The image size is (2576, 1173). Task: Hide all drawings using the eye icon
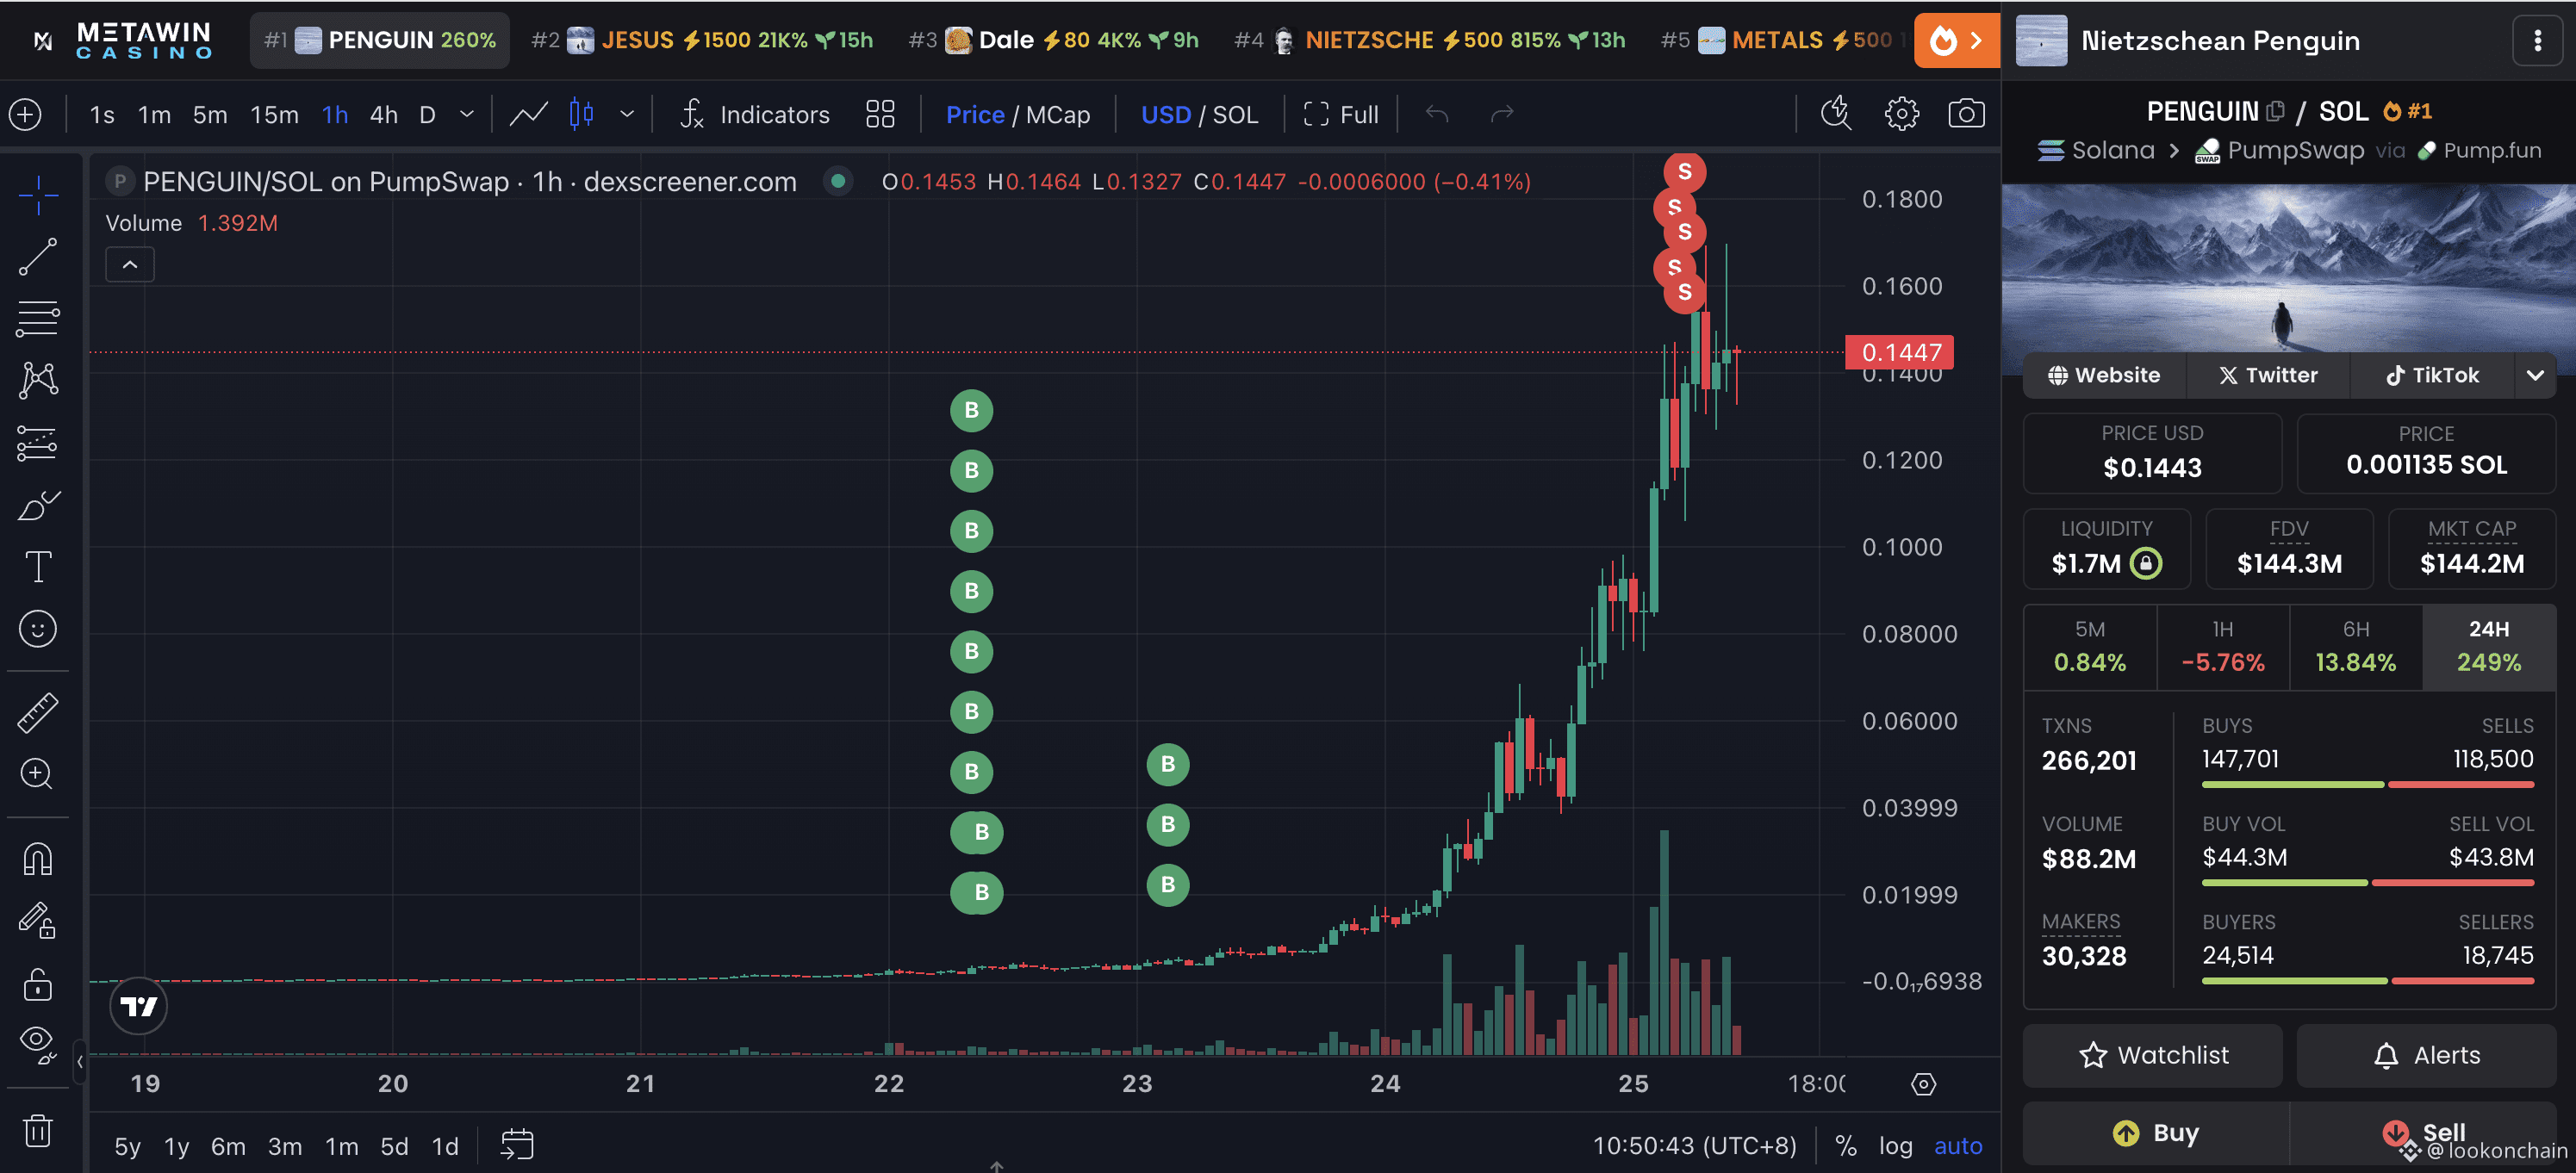point(38,1040)
